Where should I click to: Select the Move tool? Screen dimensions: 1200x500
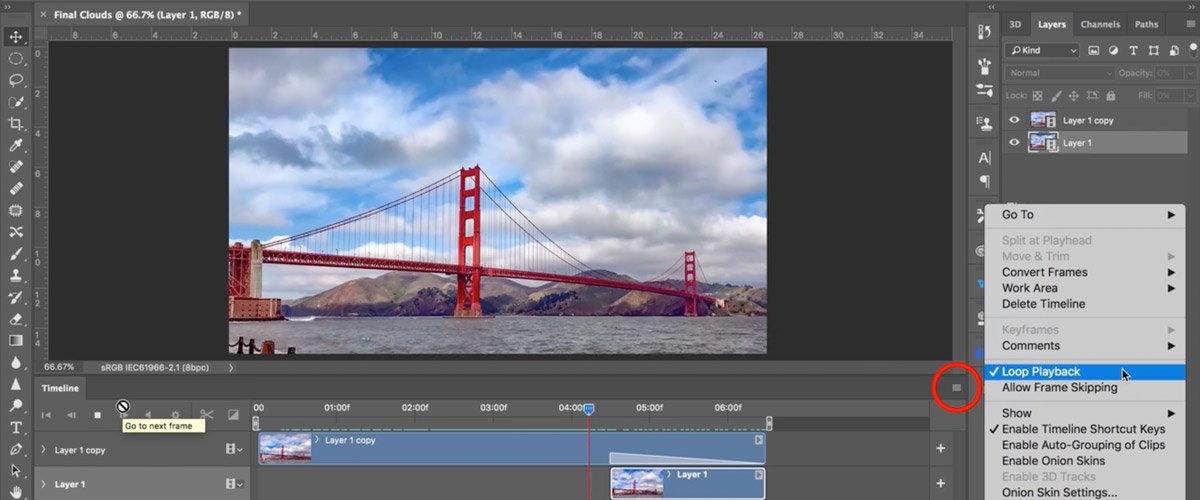(16, 37)
